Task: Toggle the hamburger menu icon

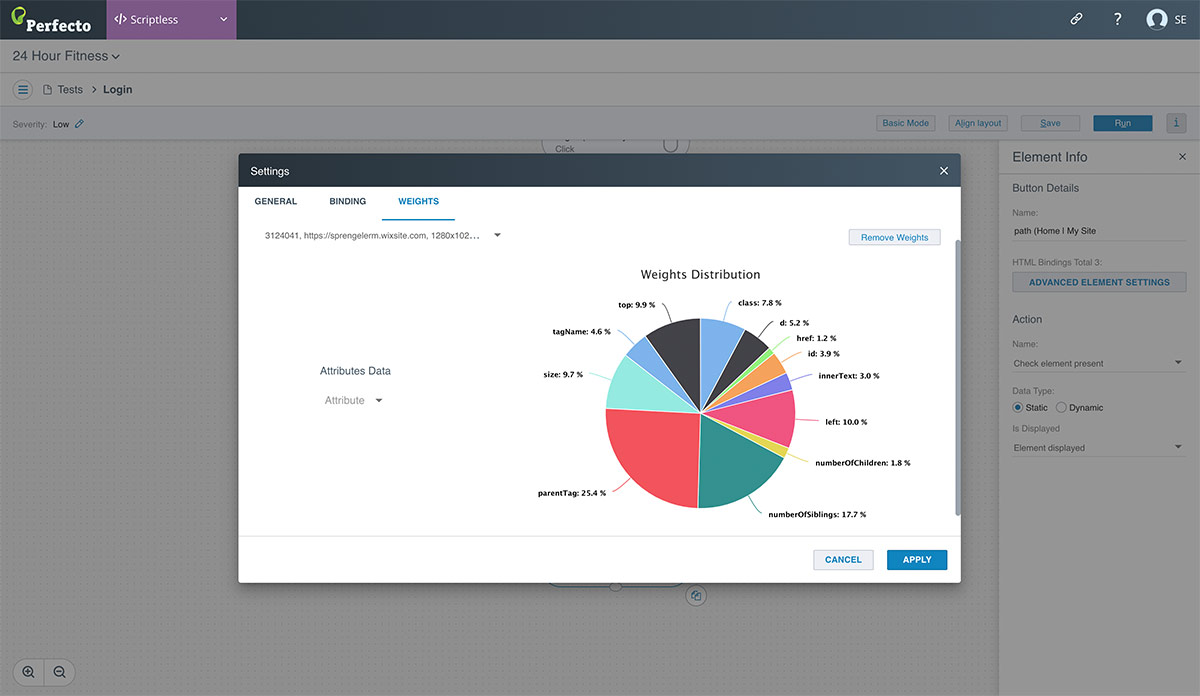Action: click(23, 89)
